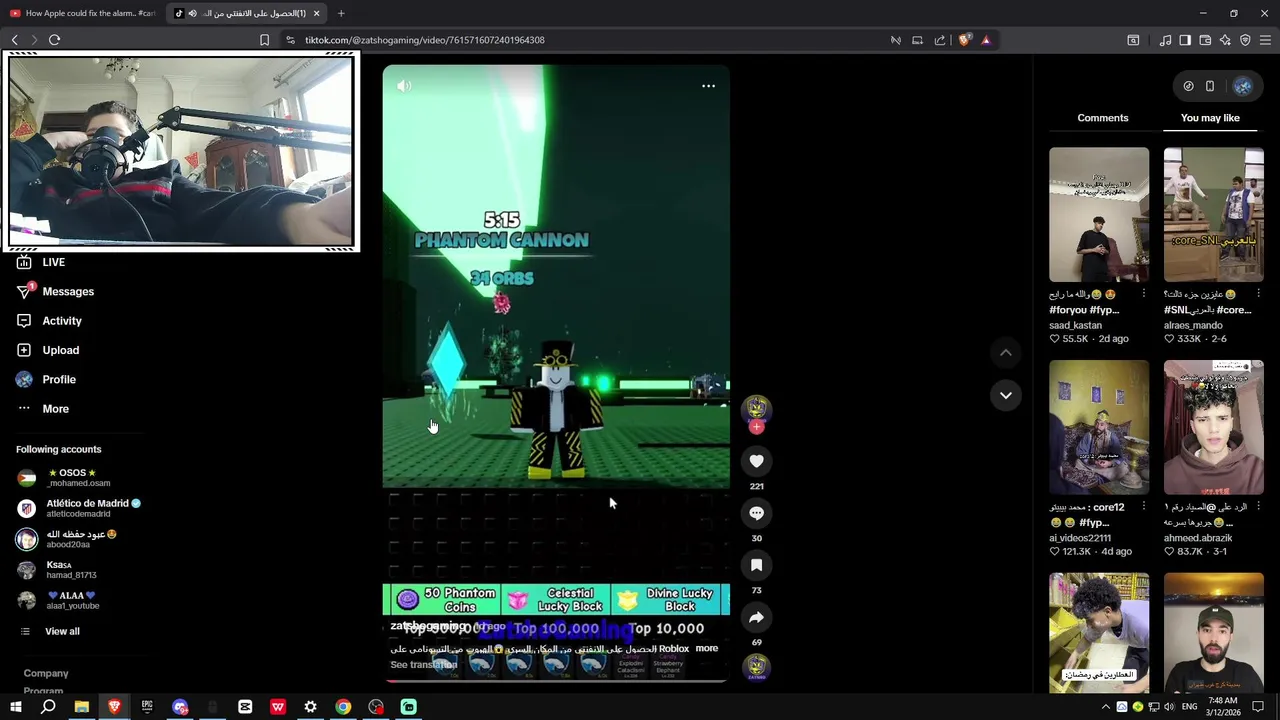Follow the creator via red plus badge
1280x720 pixels.
pos(756,427)
